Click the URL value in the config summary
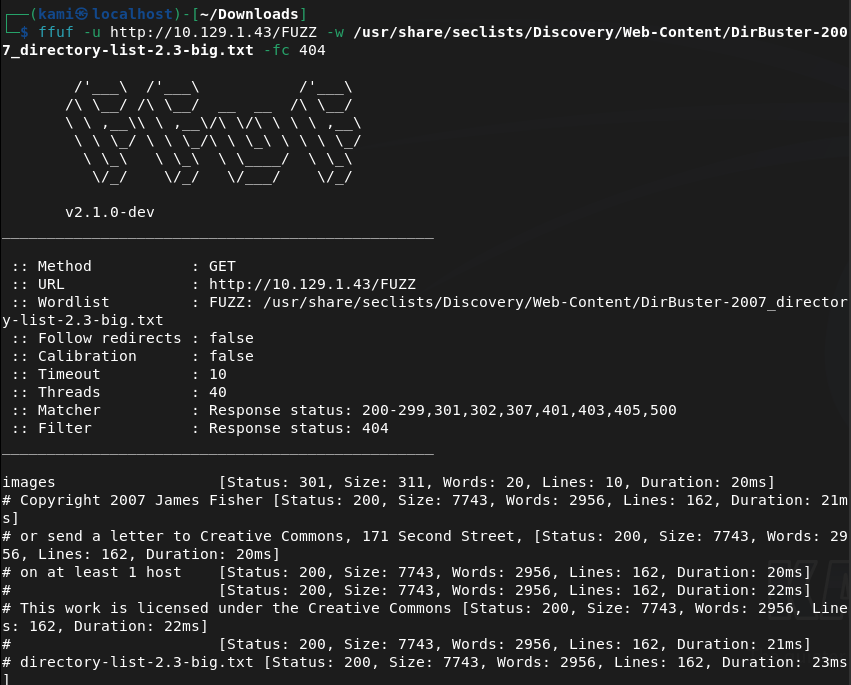The image size is (851, 685). [311, 284]
